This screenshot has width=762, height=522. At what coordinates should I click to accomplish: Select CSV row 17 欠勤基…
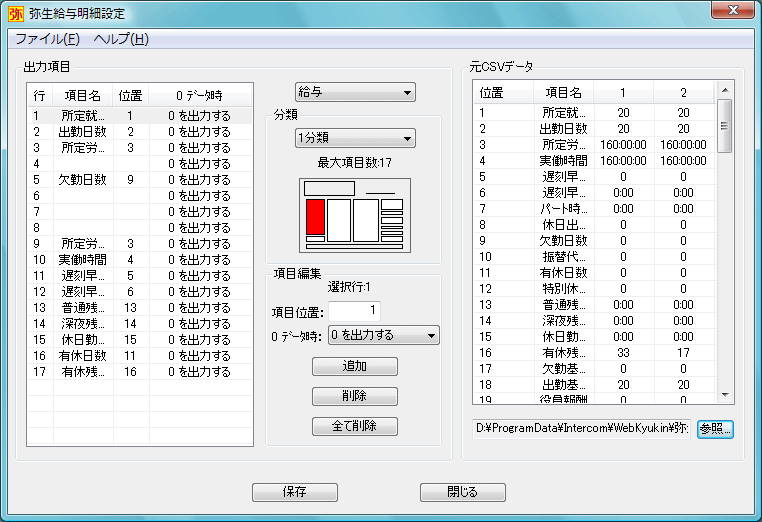[x=594, y=369]
